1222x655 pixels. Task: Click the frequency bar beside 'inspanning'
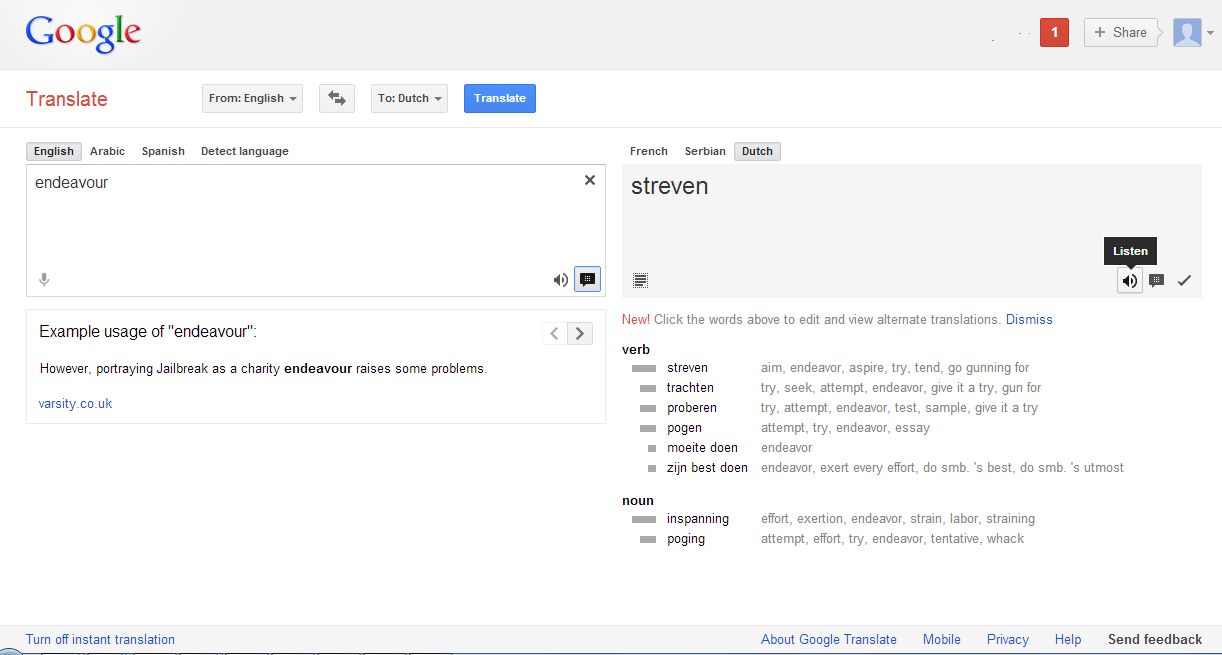(644, 519)
